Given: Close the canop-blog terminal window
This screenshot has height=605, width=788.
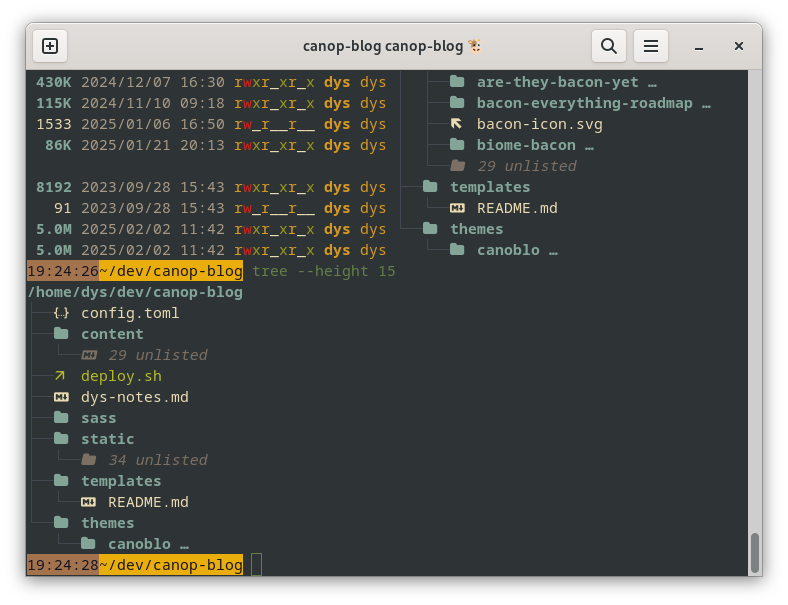Looking at the screenshot, I should (x=739, y=46).
